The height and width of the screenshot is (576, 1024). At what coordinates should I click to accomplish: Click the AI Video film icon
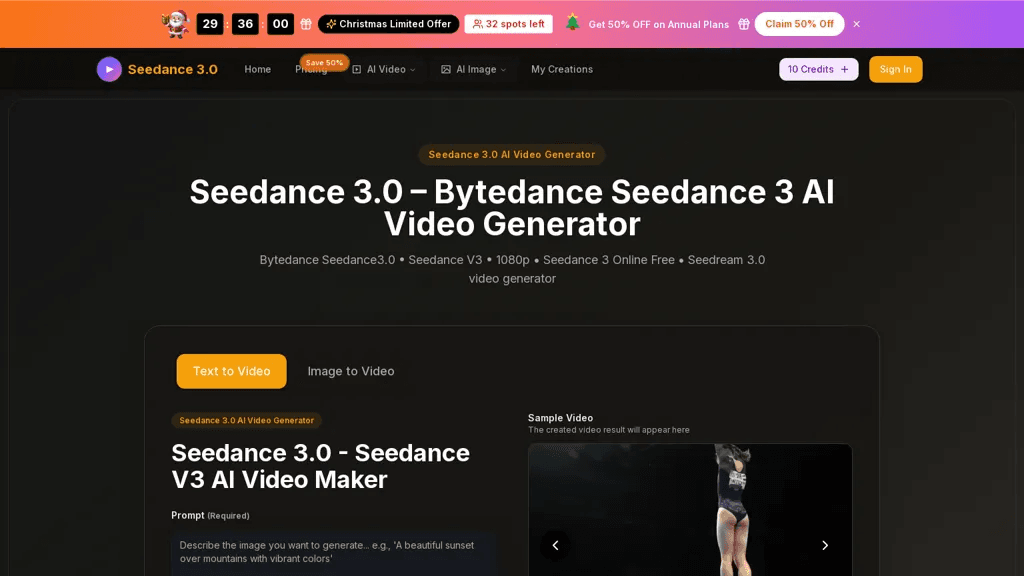pyautogui.click(x=357, y=69)
